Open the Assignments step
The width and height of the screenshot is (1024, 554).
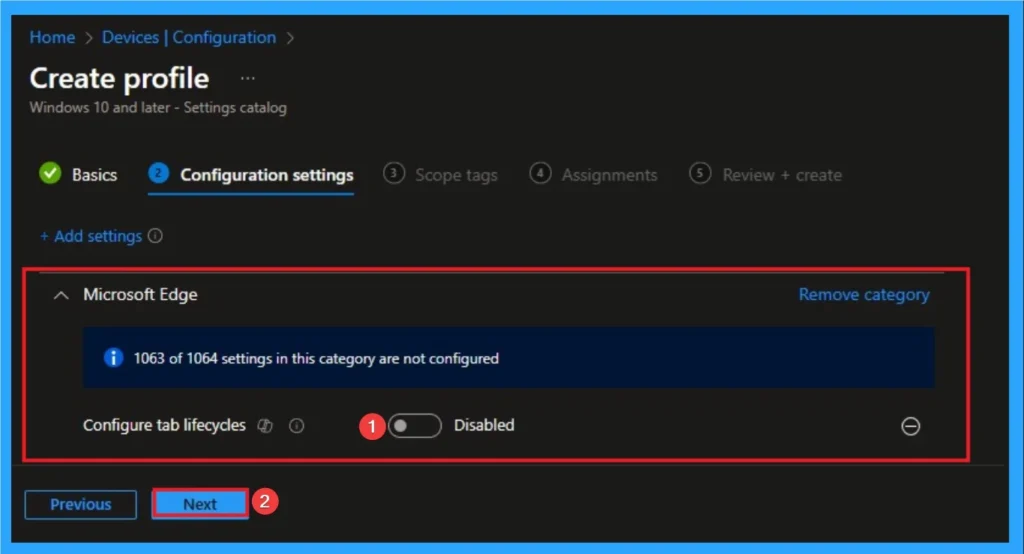click(609, 175)
